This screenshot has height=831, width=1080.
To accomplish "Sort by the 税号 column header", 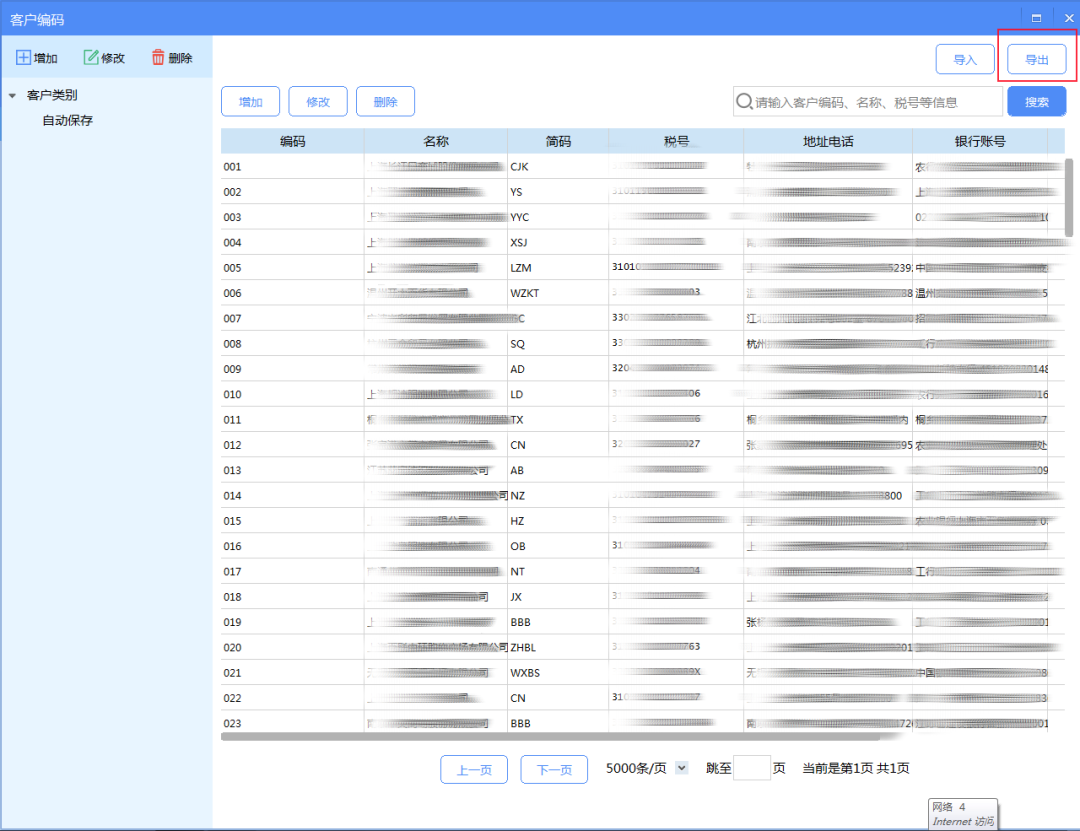I will pos(676,141).
